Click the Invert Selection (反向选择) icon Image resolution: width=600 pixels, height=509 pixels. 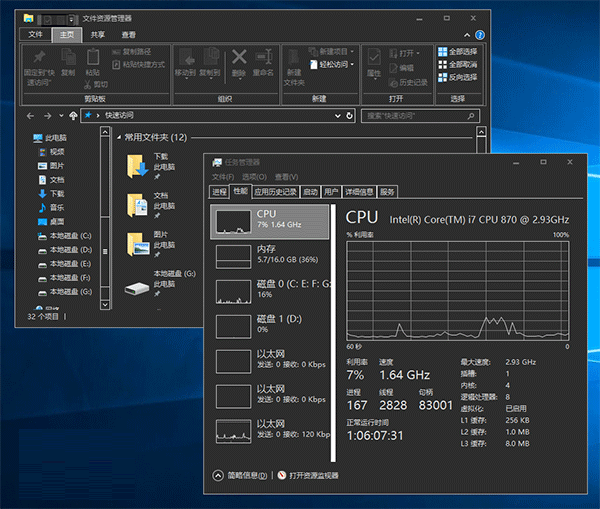coord(441,77)
